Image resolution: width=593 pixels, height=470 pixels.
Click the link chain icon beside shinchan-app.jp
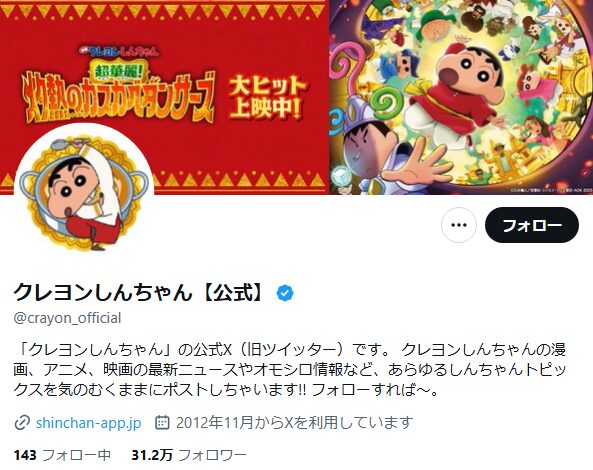(x=22, y=423)
